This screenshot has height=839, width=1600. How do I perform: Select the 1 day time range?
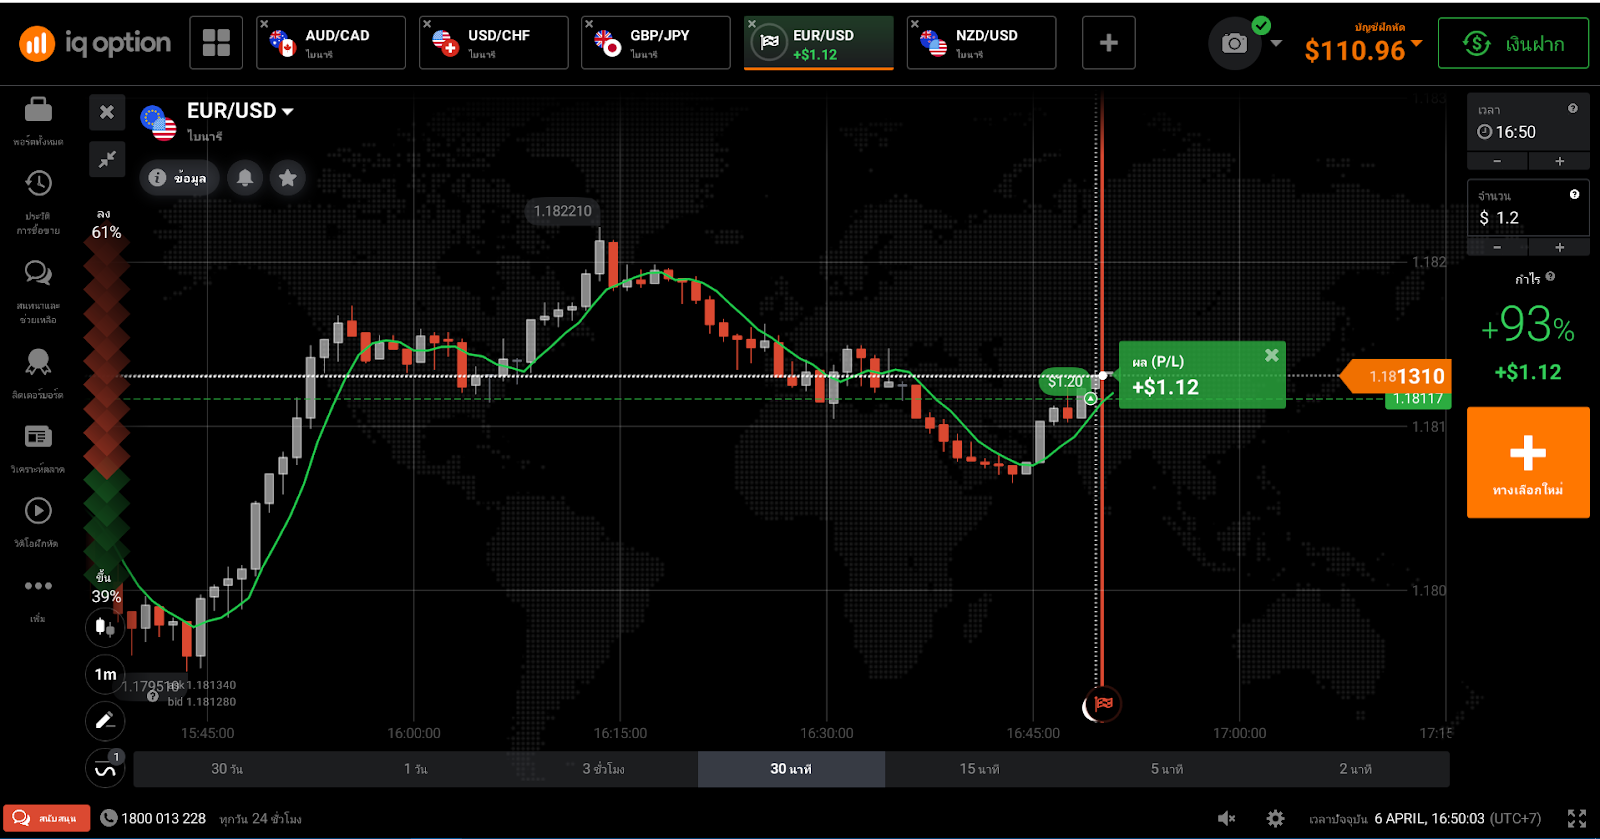415,769
